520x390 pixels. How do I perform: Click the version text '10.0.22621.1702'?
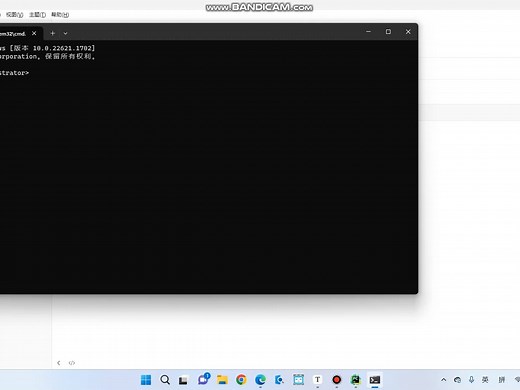[62, 48]
